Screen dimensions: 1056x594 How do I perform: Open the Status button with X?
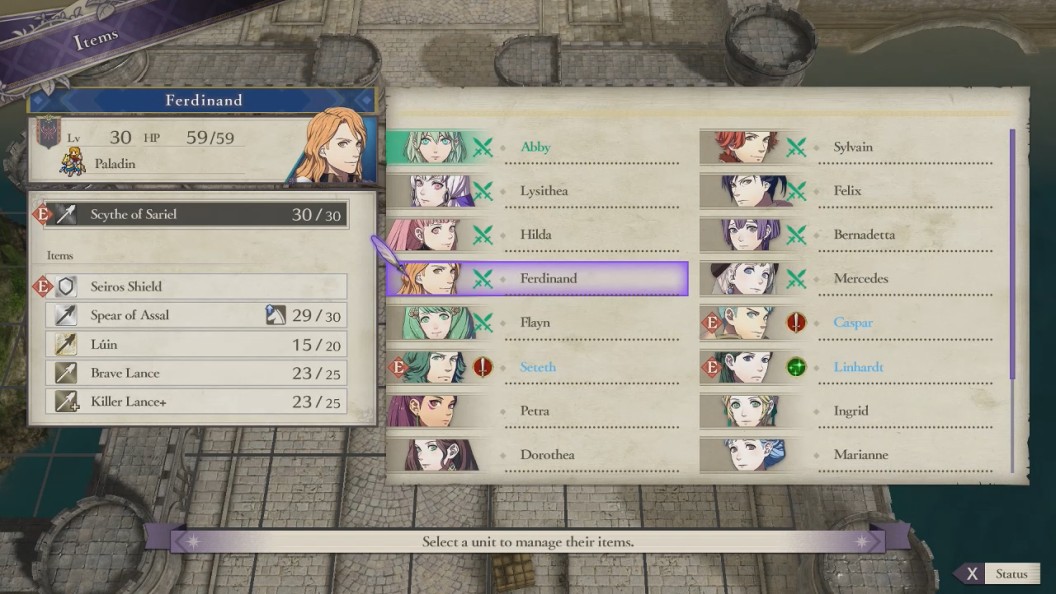998,574
